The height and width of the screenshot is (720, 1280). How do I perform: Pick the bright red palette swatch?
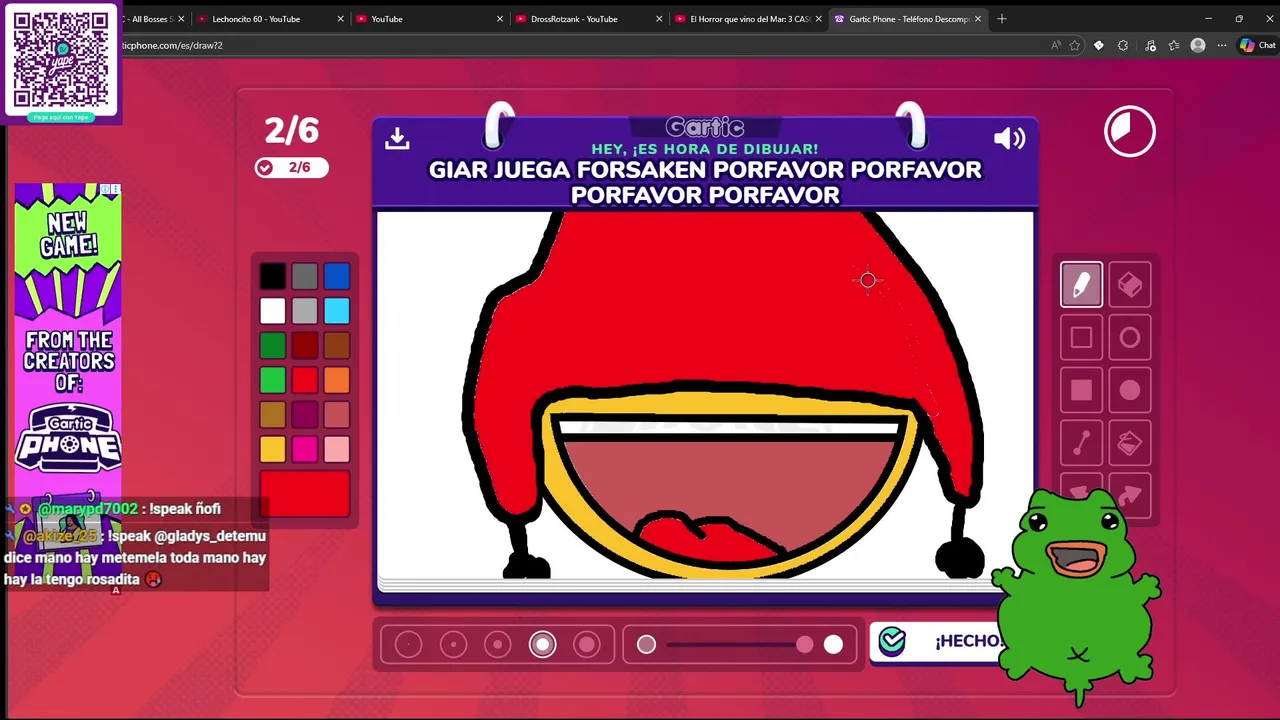pos(305,380)
